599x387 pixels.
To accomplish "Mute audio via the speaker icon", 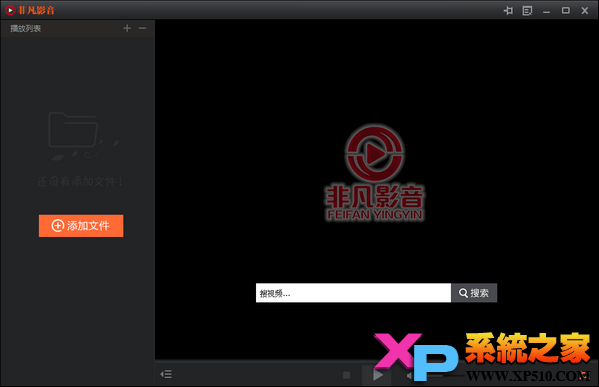I will click(x=410, y=376).
